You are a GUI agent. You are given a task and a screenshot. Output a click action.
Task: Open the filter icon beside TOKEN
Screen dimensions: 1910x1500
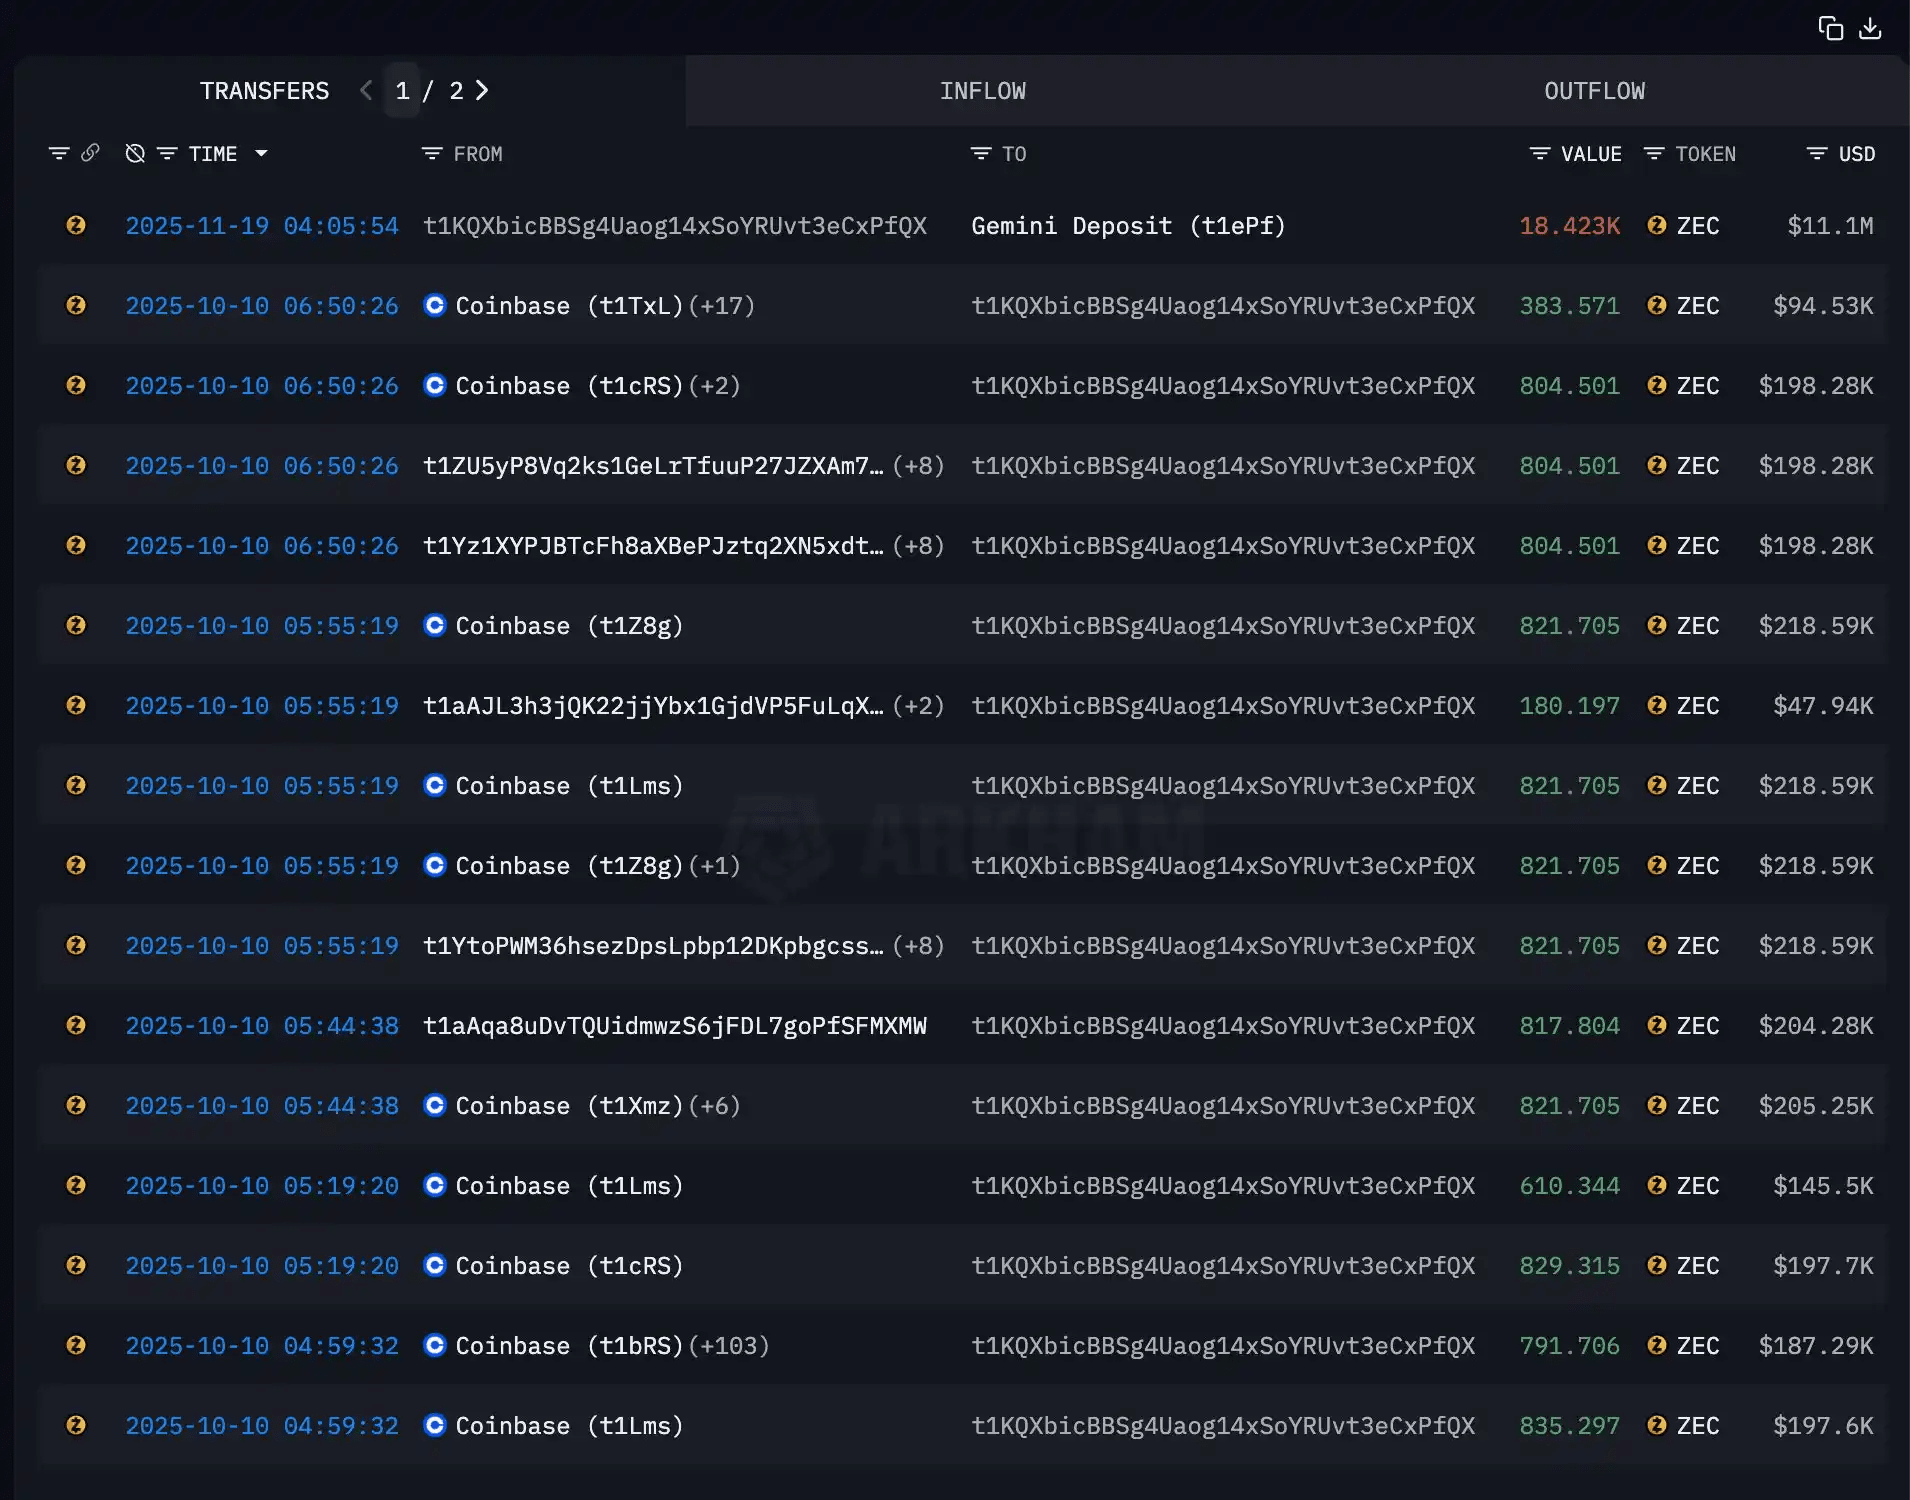point(1654,154)
